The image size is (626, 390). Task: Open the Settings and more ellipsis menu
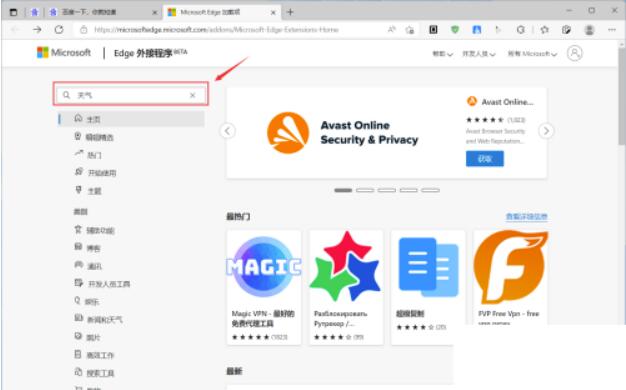(x=612, y=30)
